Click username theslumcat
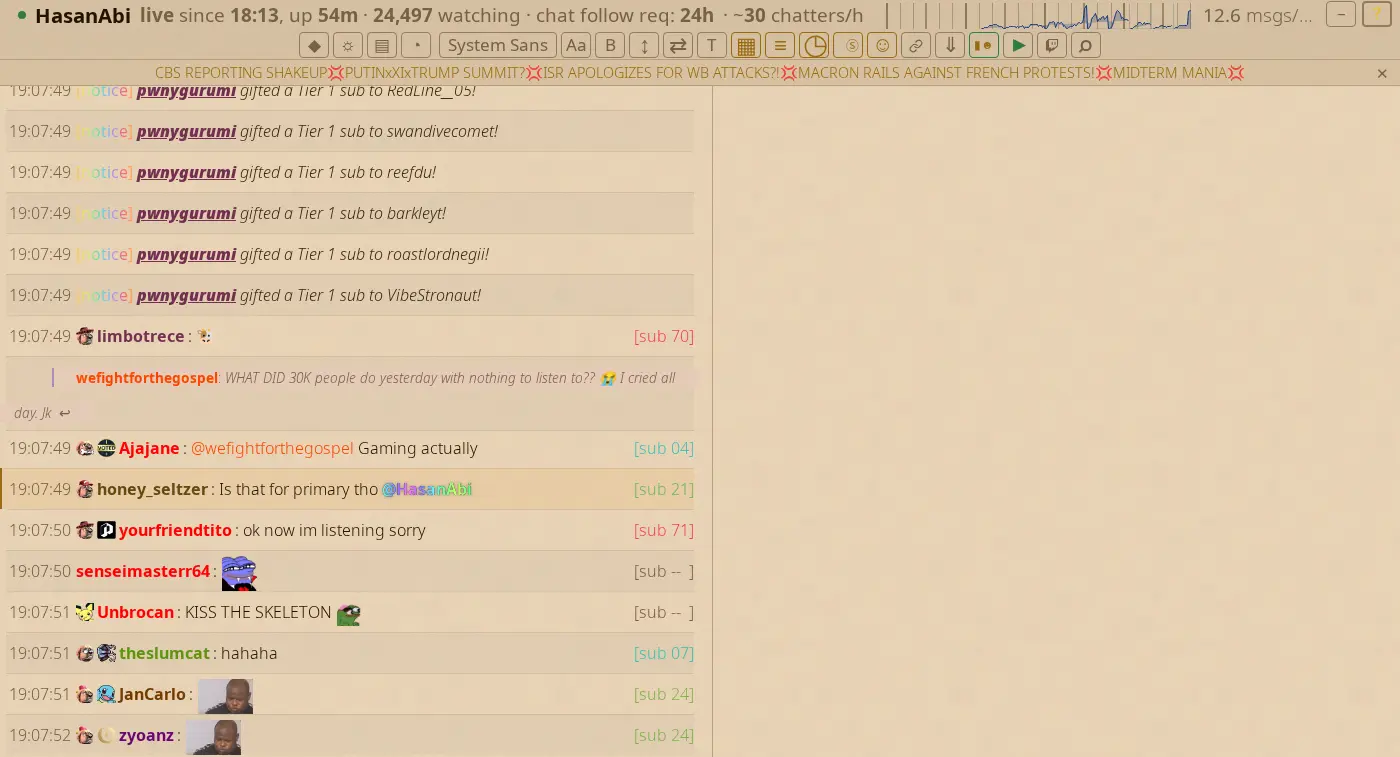Screen dimensions: 1400x757 (x=164, y=653)
